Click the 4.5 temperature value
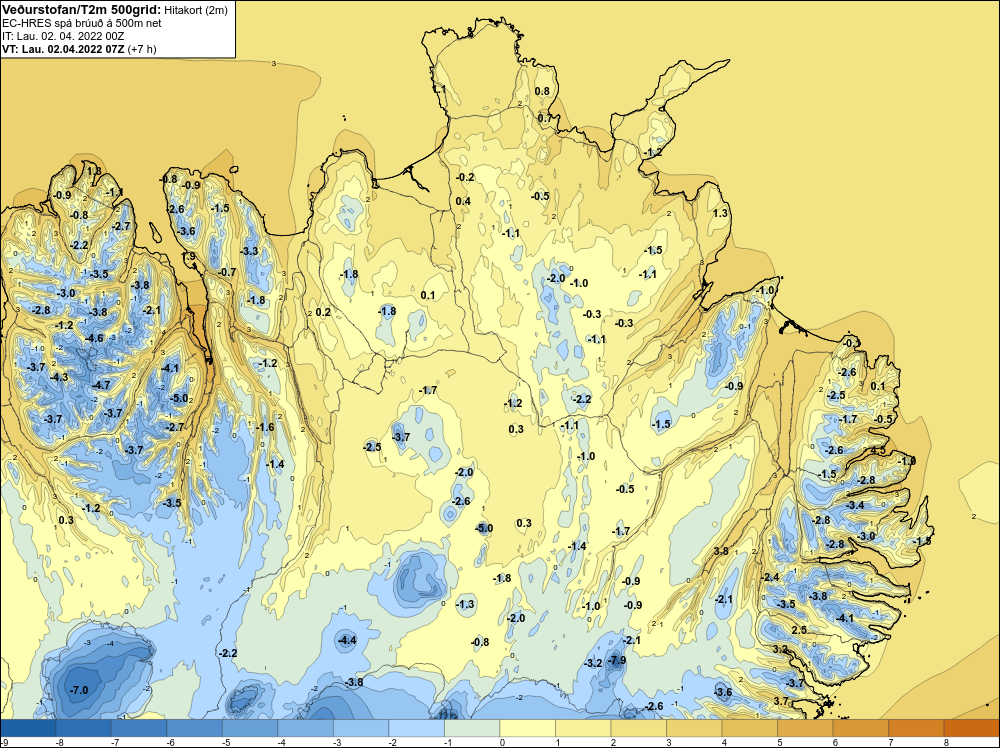 pos(878,450)
